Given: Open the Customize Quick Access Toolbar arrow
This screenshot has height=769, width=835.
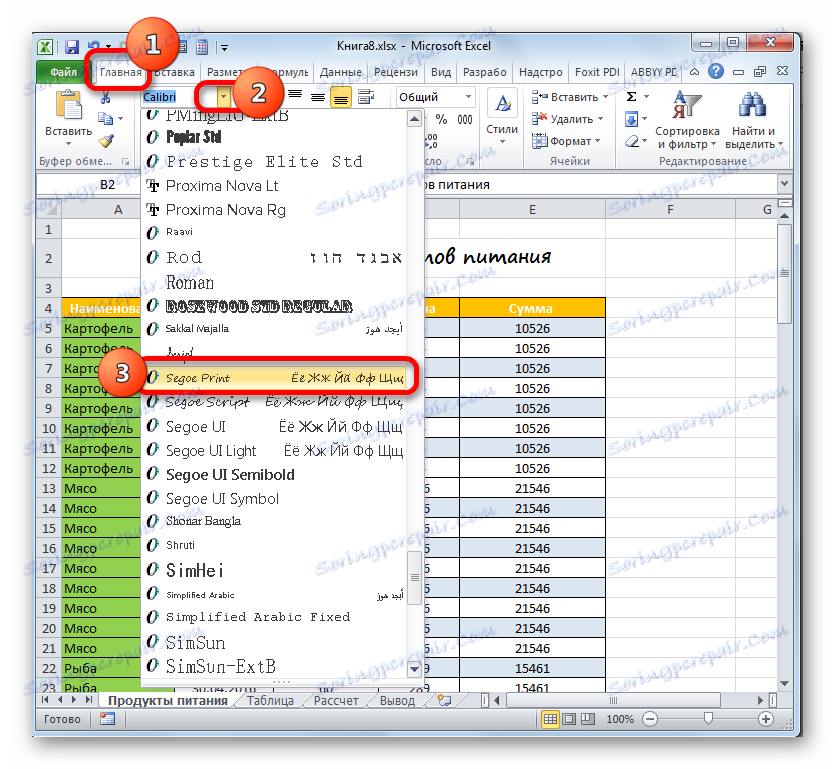Looking at the screenshot, I should 225,47.
